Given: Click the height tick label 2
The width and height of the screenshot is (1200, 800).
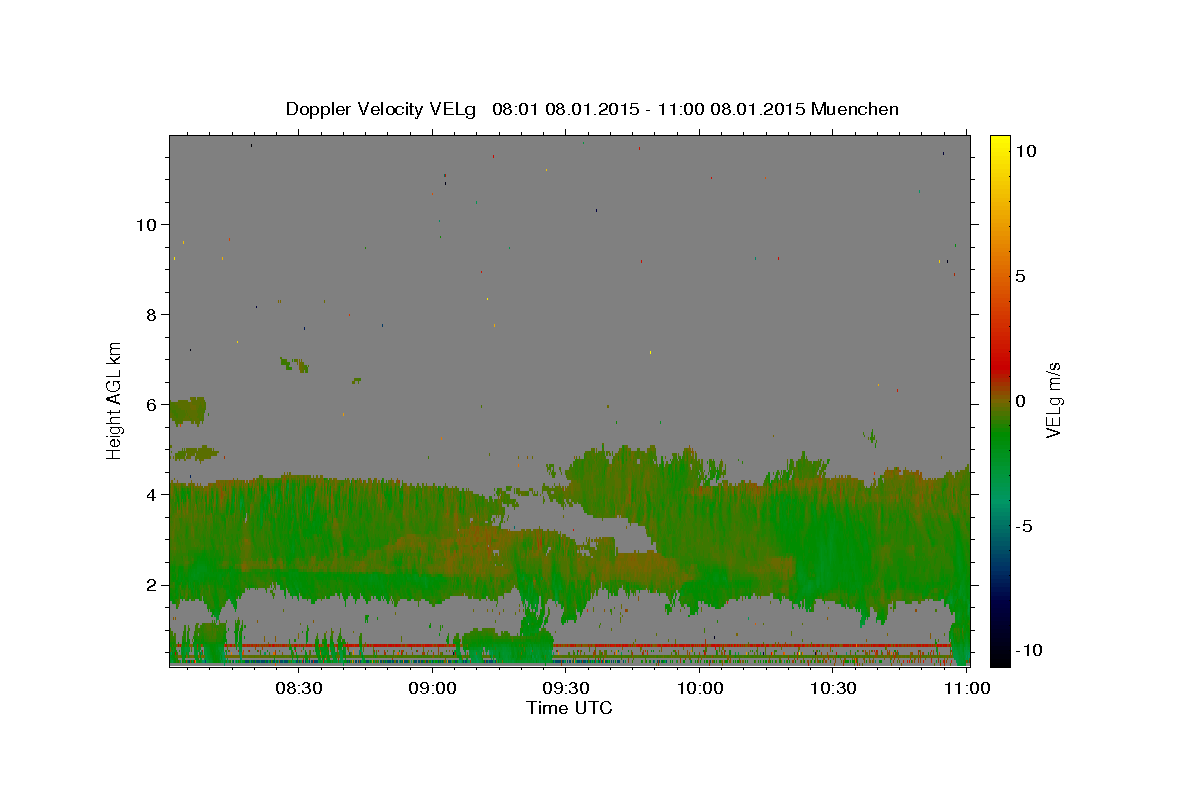Looking at the screenshot, I should click(150, 584).
